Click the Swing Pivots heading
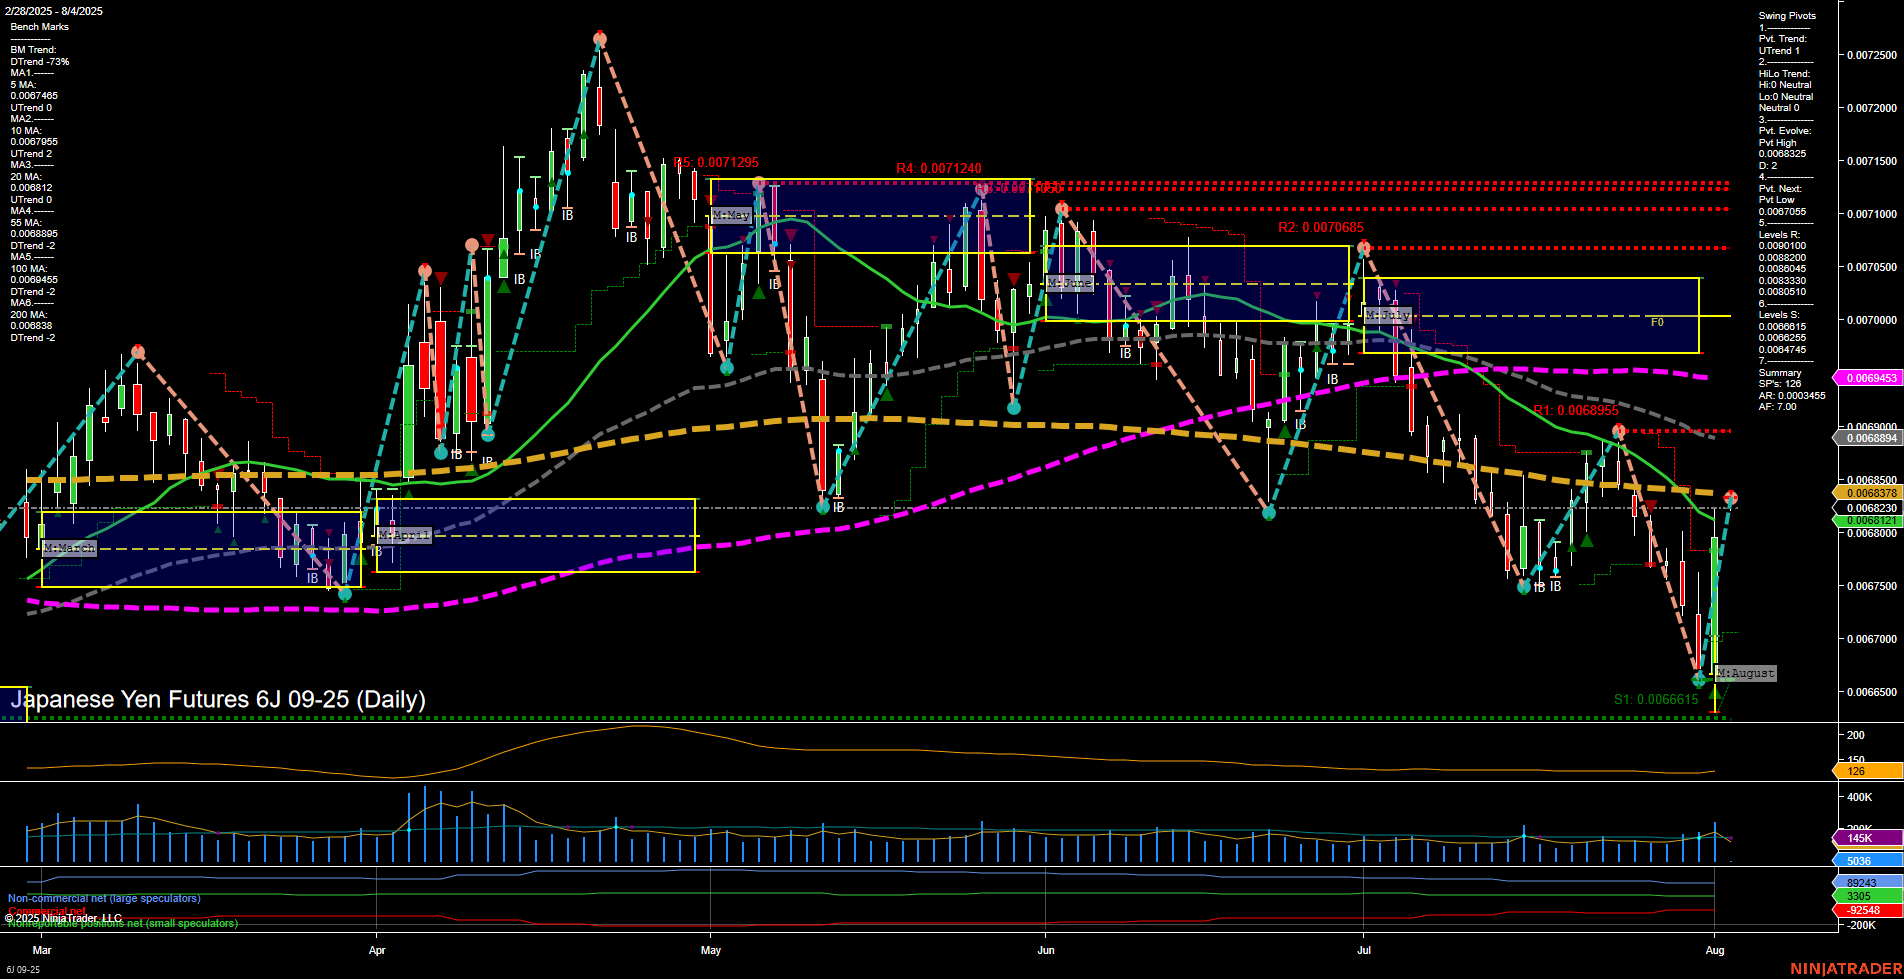1904x979 pixels. tap(1787, 16)
